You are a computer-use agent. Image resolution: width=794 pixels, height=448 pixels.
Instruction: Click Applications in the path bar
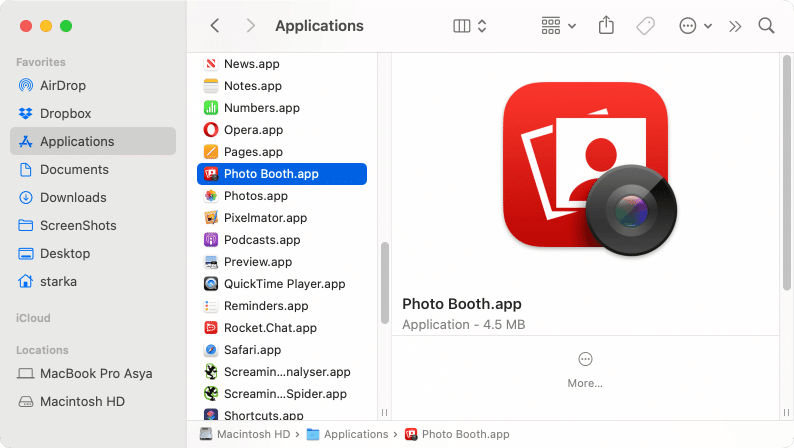click(348, 434)
